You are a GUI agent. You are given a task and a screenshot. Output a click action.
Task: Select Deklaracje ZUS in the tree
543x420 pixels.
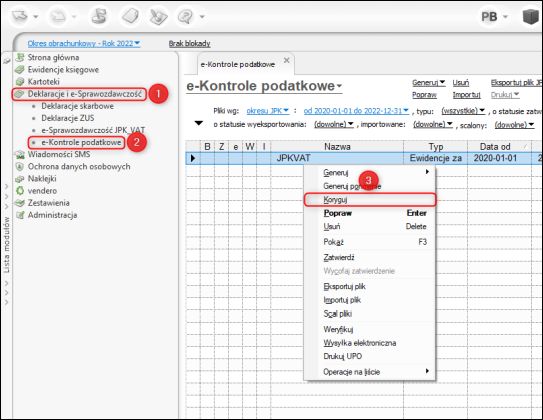click(x=68, y=118)
